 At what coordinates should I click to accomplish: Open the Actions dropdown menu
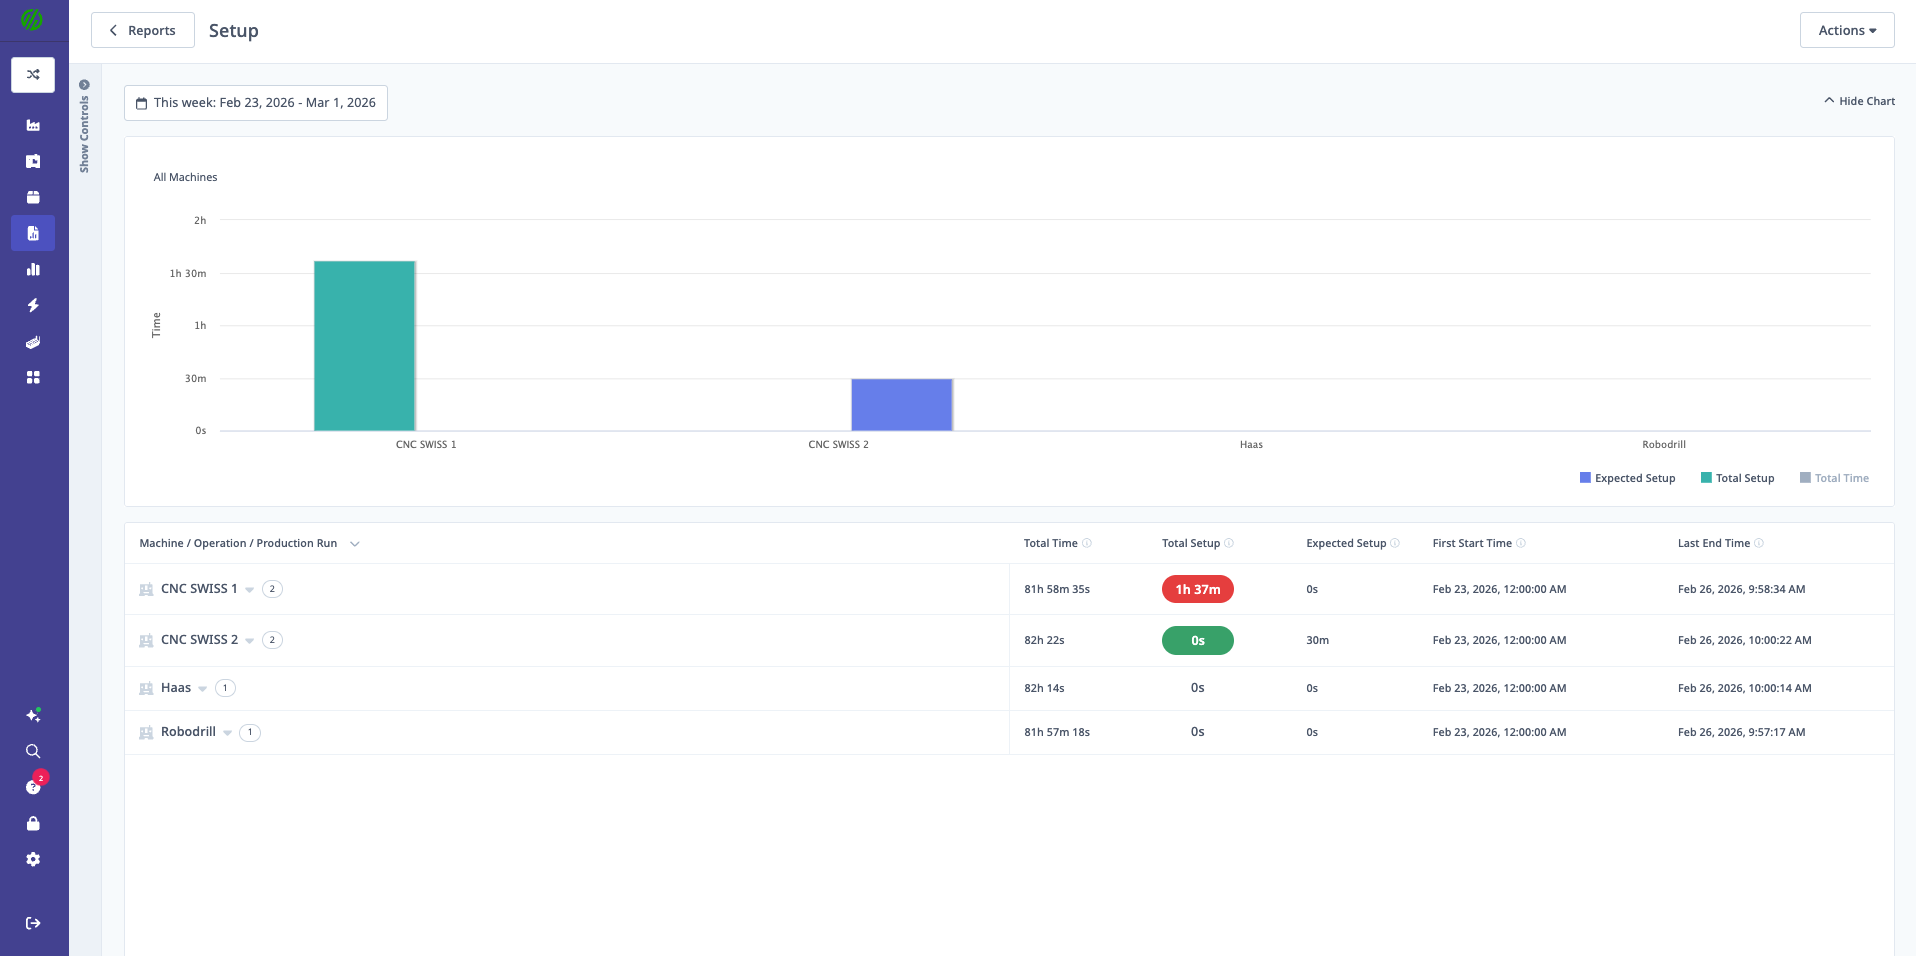pyautogui.click(x=1846, y=30)
